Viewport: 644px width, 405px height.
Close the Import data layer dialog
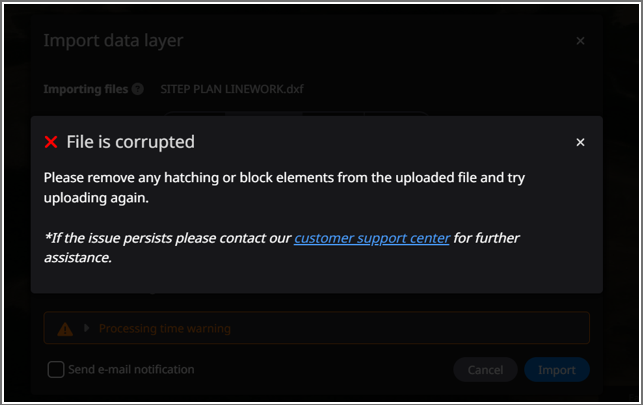coord(580,41)
